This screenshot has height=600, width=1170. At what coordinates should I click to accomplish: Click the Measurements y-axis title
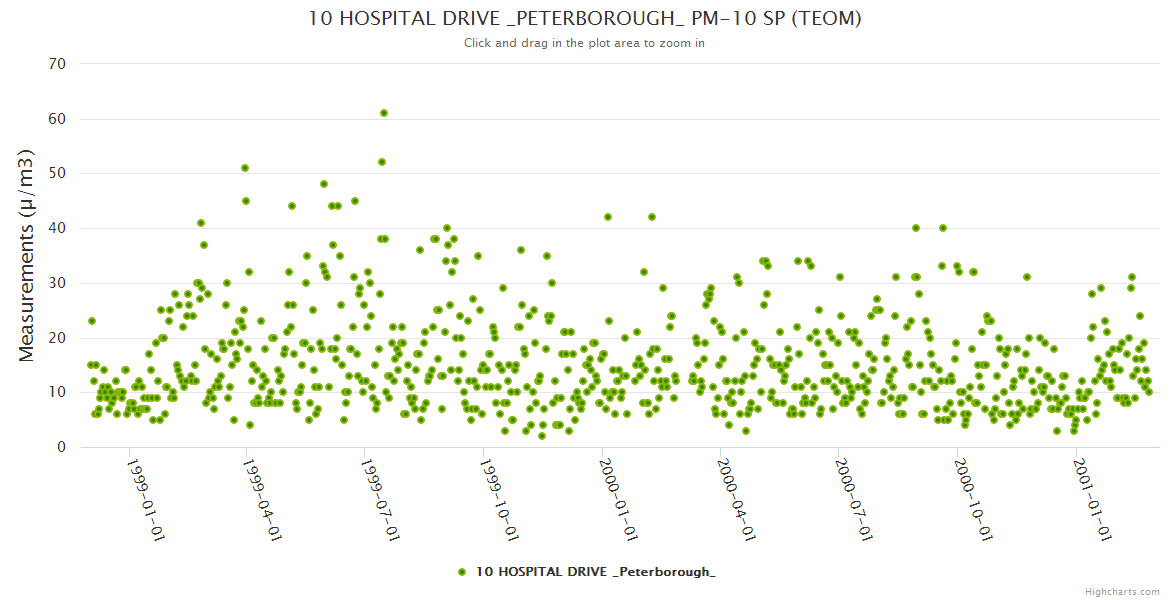[x=28, y=255]
